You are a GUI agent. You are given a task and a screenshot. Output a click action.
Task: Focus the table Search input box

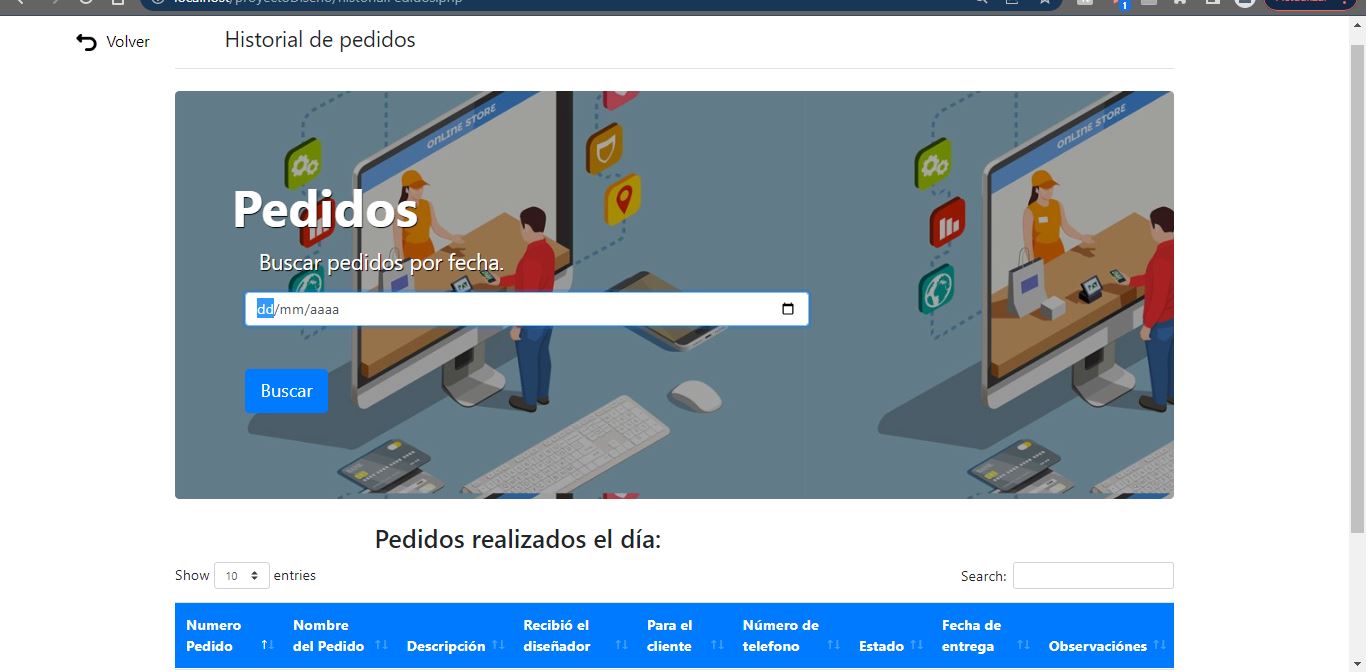(1092, 576)
